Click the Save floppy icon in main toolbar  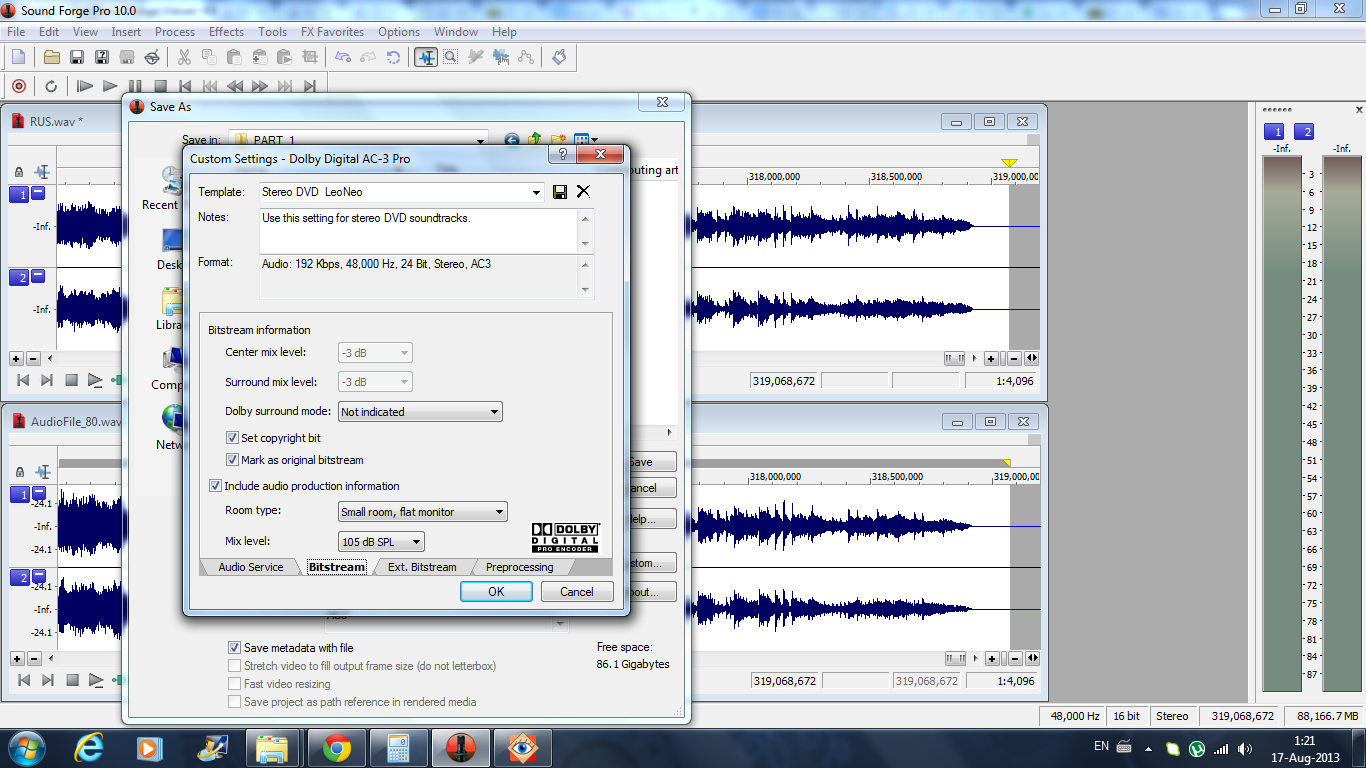[x=76, y=57]
